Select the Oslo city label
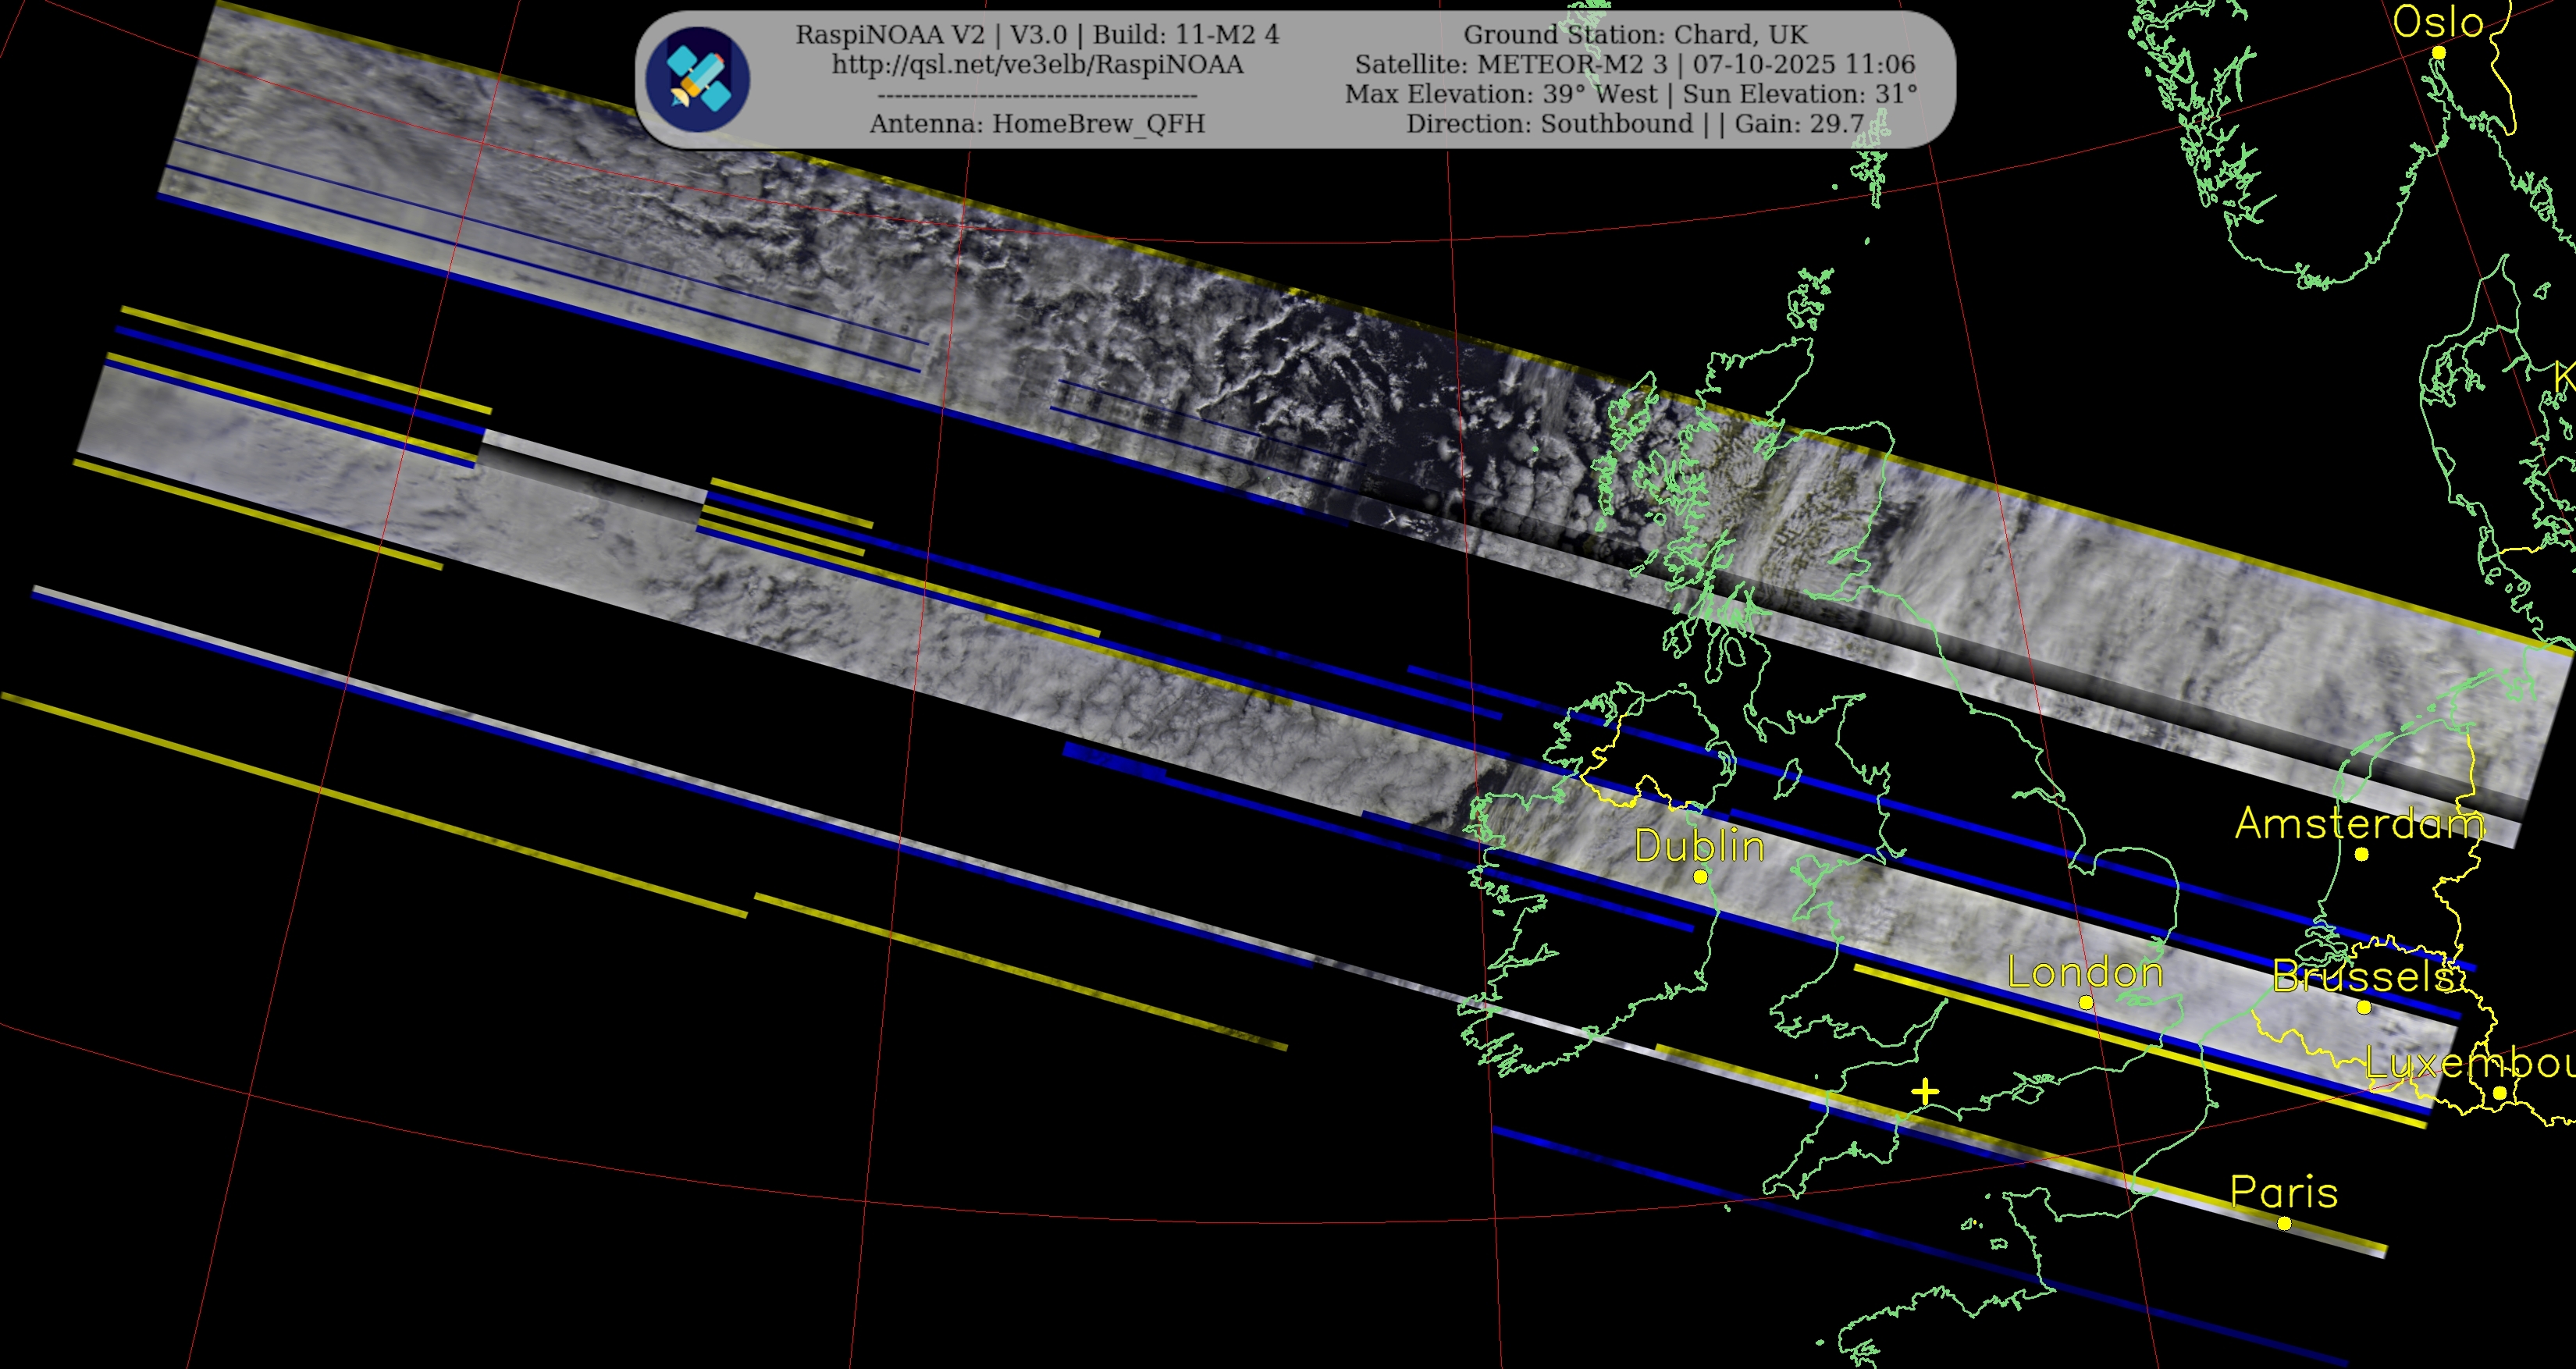Viewport: 2576px width, 1369px height. pyautogui.click(x=2437, y=22)
